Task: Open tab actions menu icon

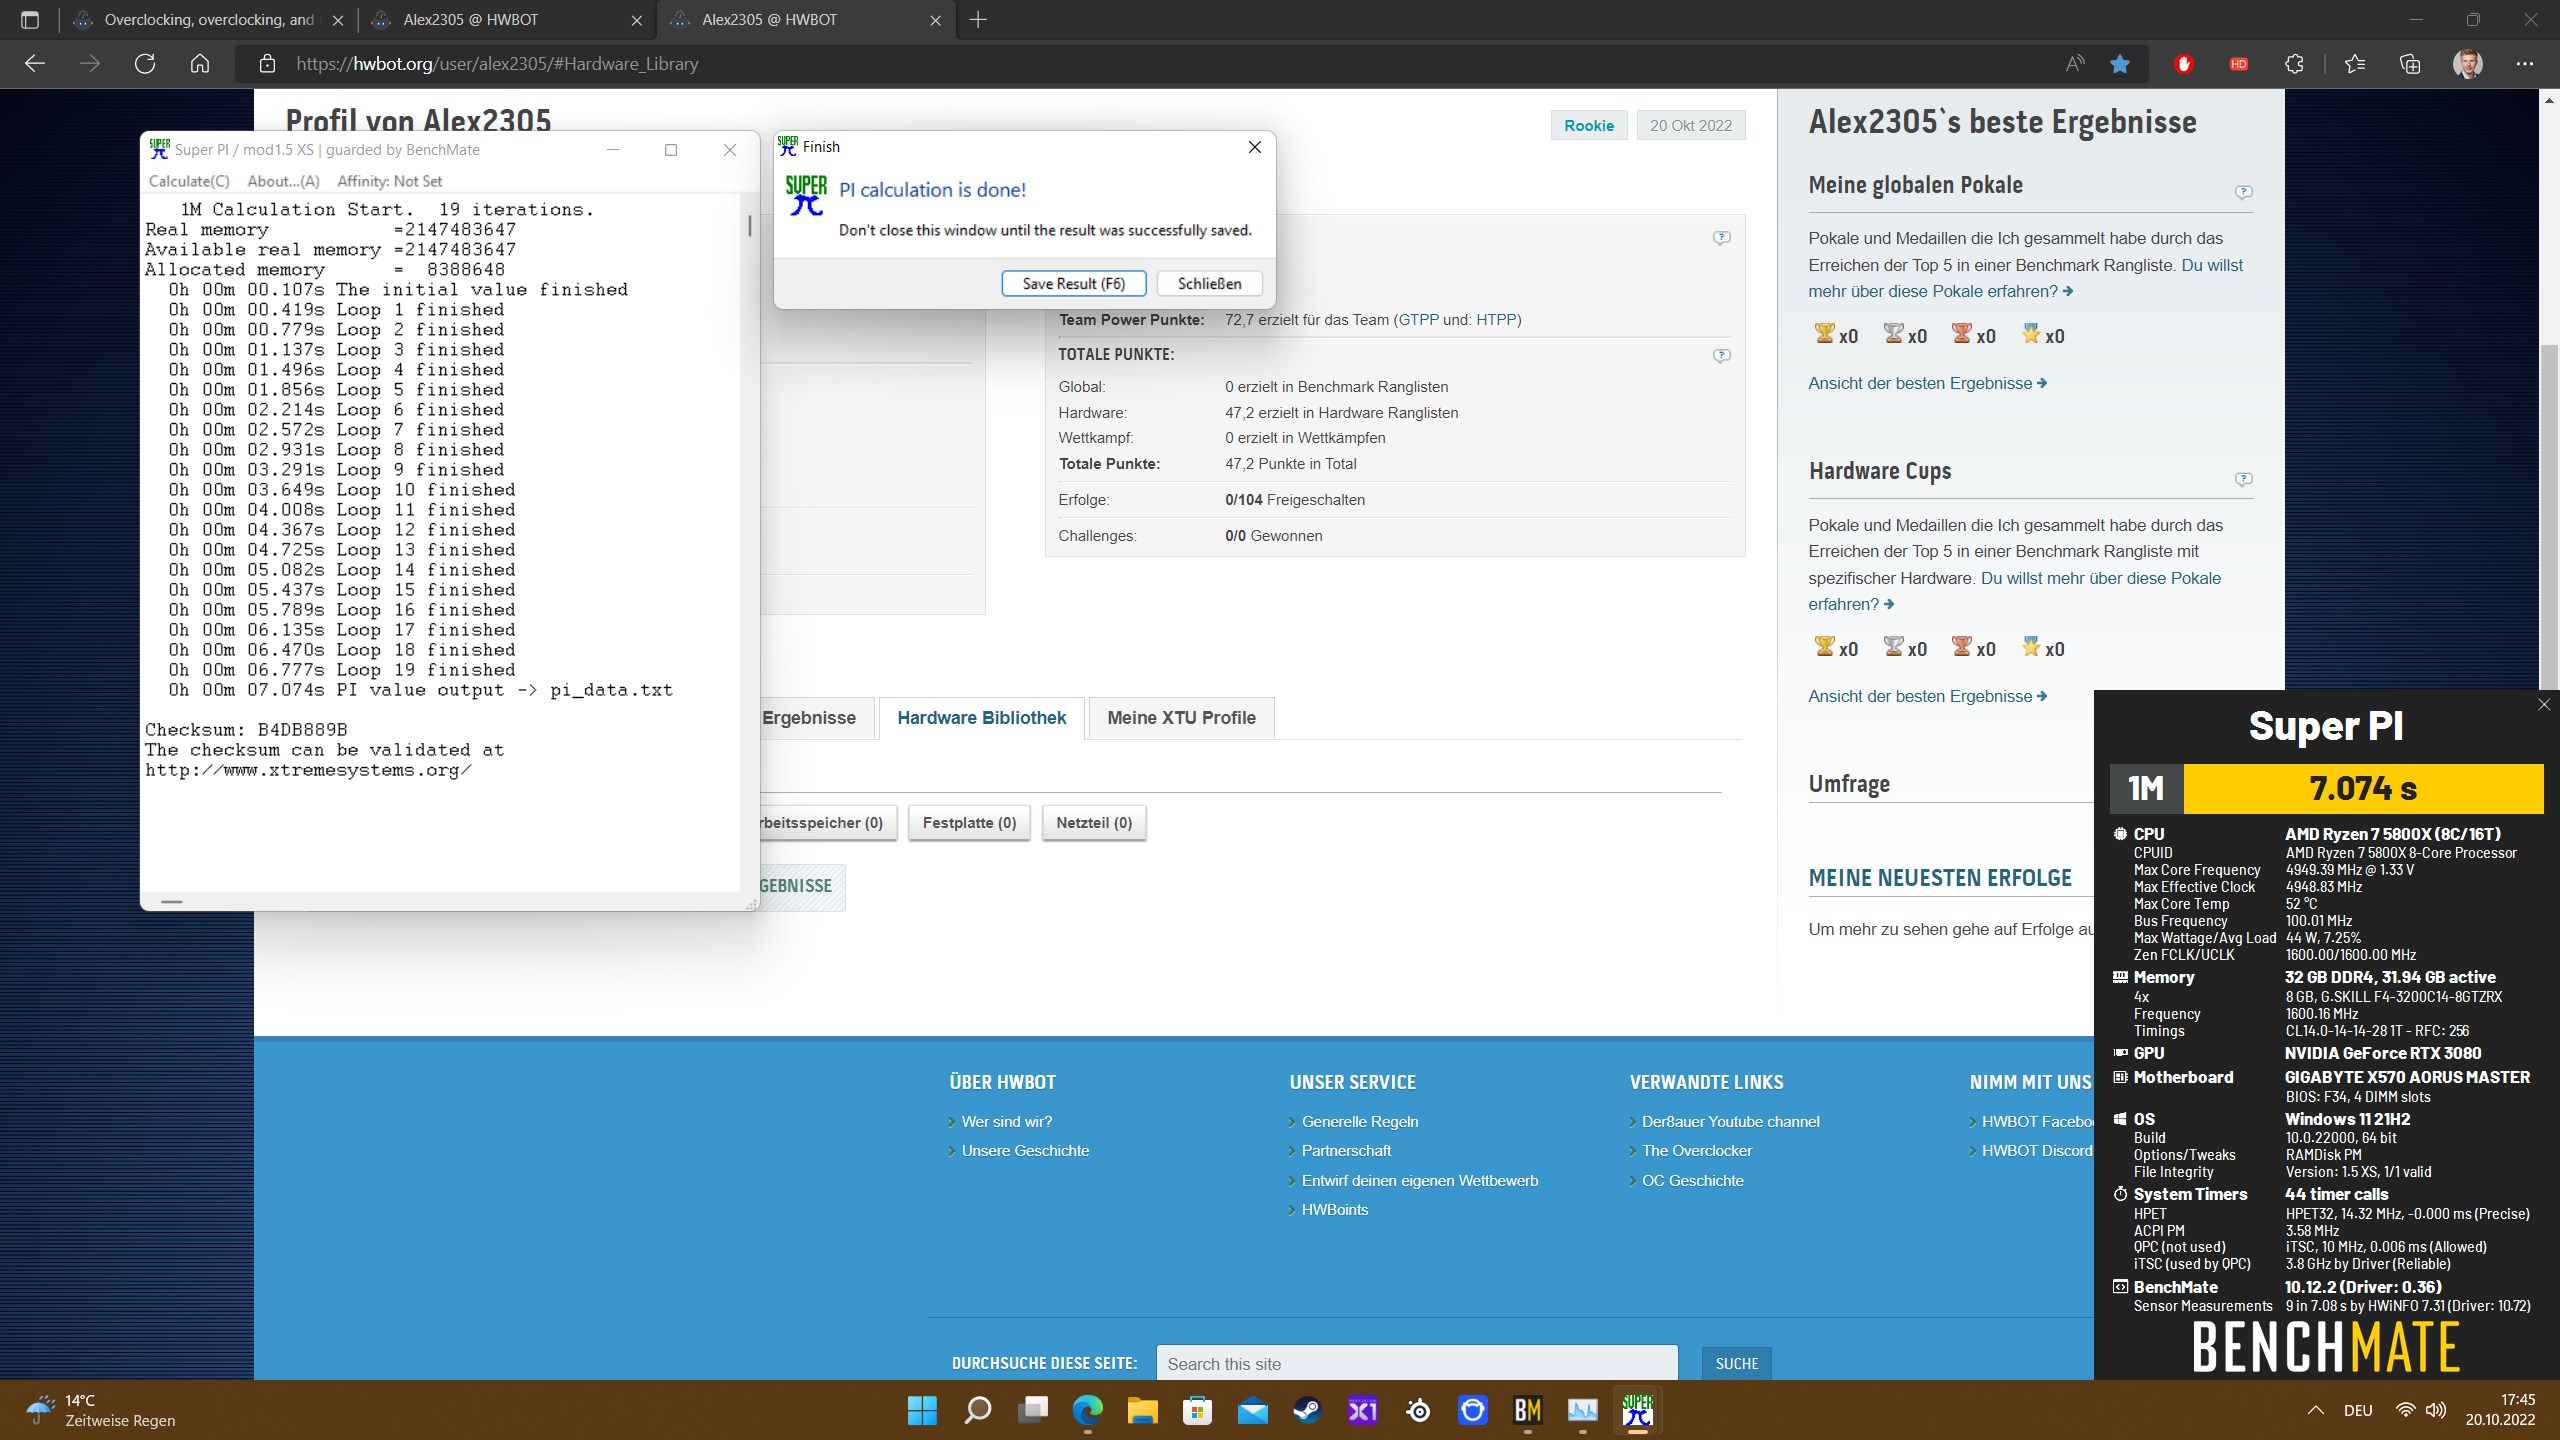Action: [30, 19]
